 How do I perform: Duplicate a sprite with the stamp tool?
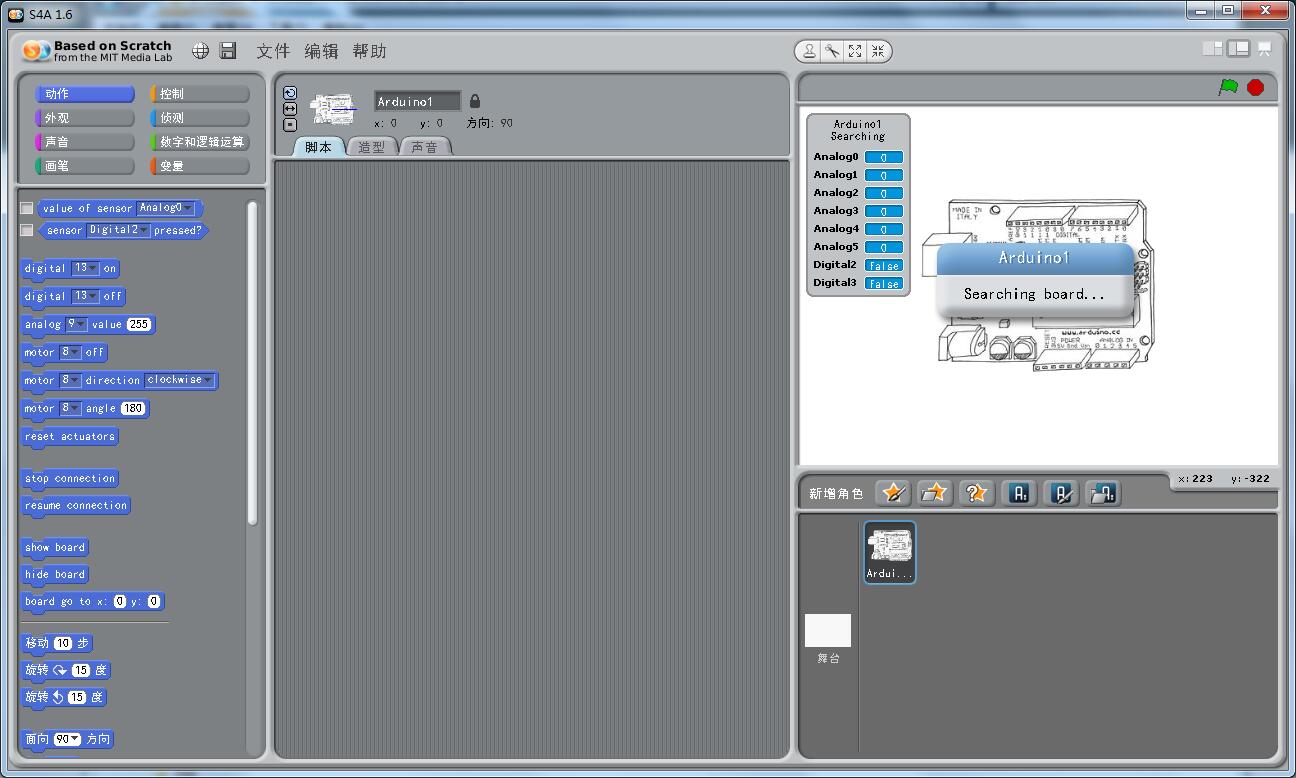point(808,51)
